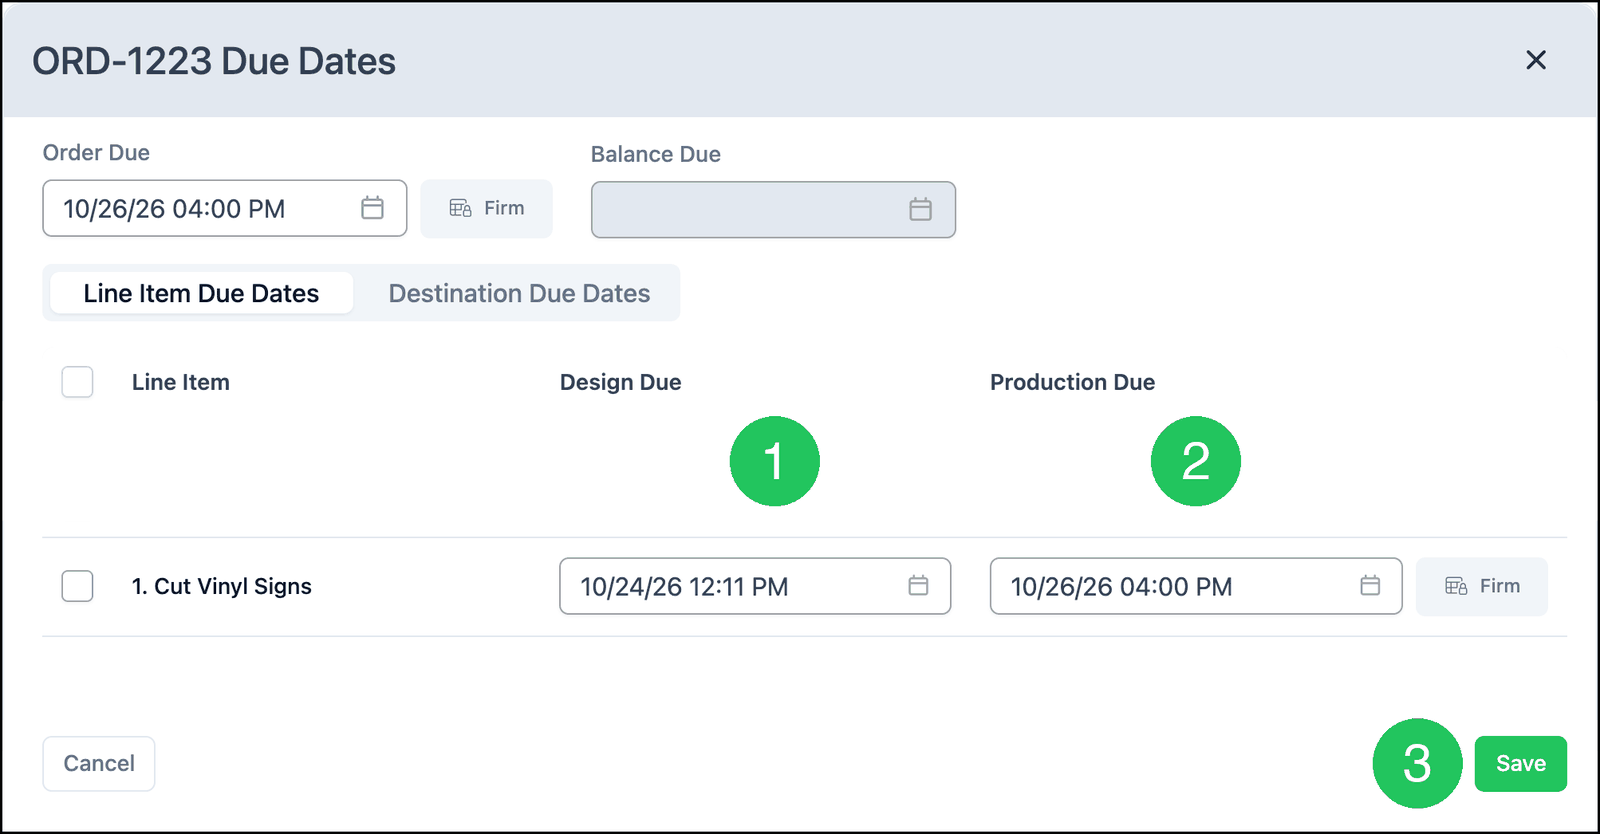1600x834 pixels.
Task: Edit Production Due date for Cut Vinyl Signs
Action: pos(1196,586)
